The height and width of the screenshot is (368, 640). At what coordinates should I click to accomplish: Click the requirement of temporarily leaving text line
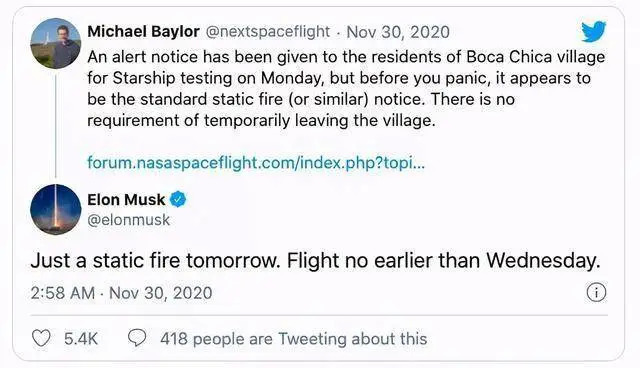(x=261, y=121)
